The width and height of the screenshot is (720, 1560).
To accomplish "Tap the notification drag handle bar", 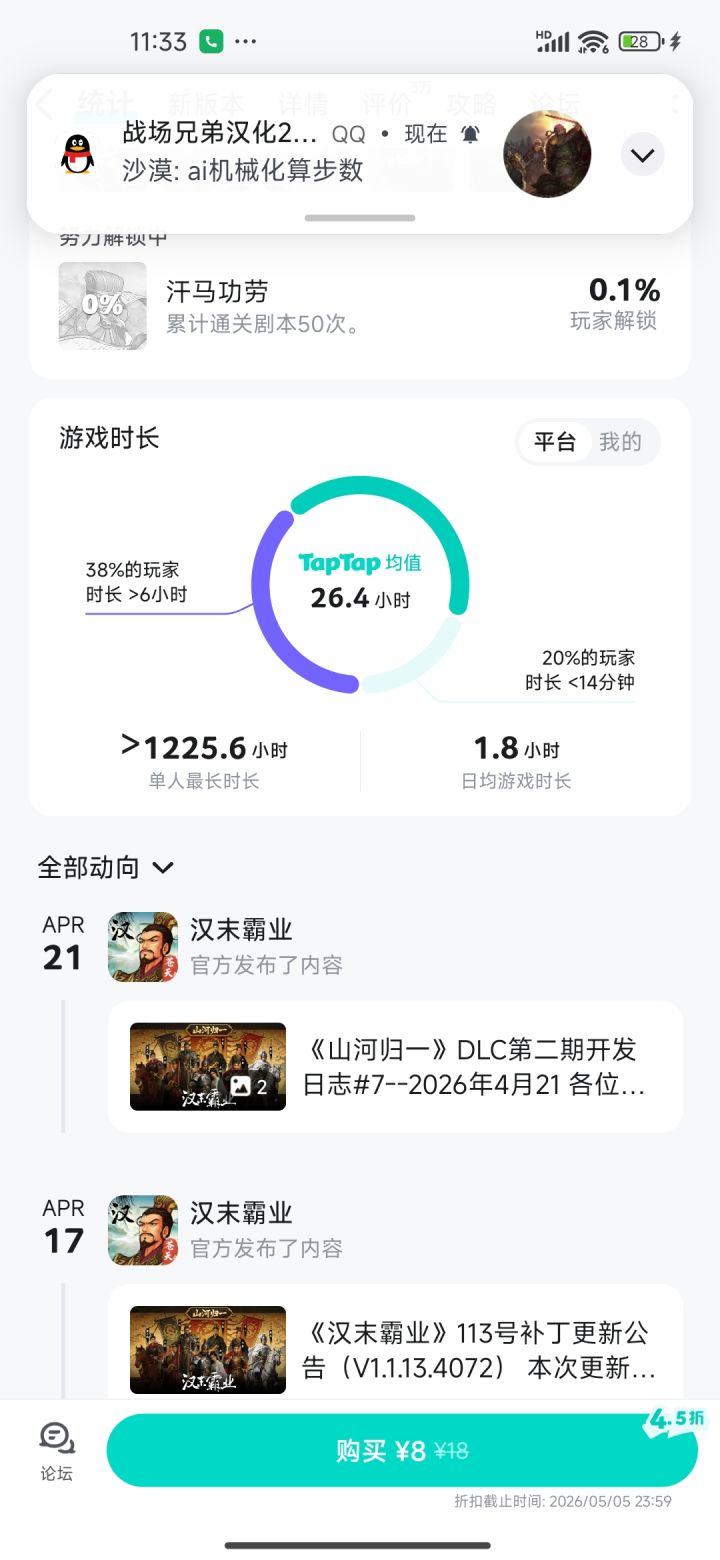I will tap(360, 217).
